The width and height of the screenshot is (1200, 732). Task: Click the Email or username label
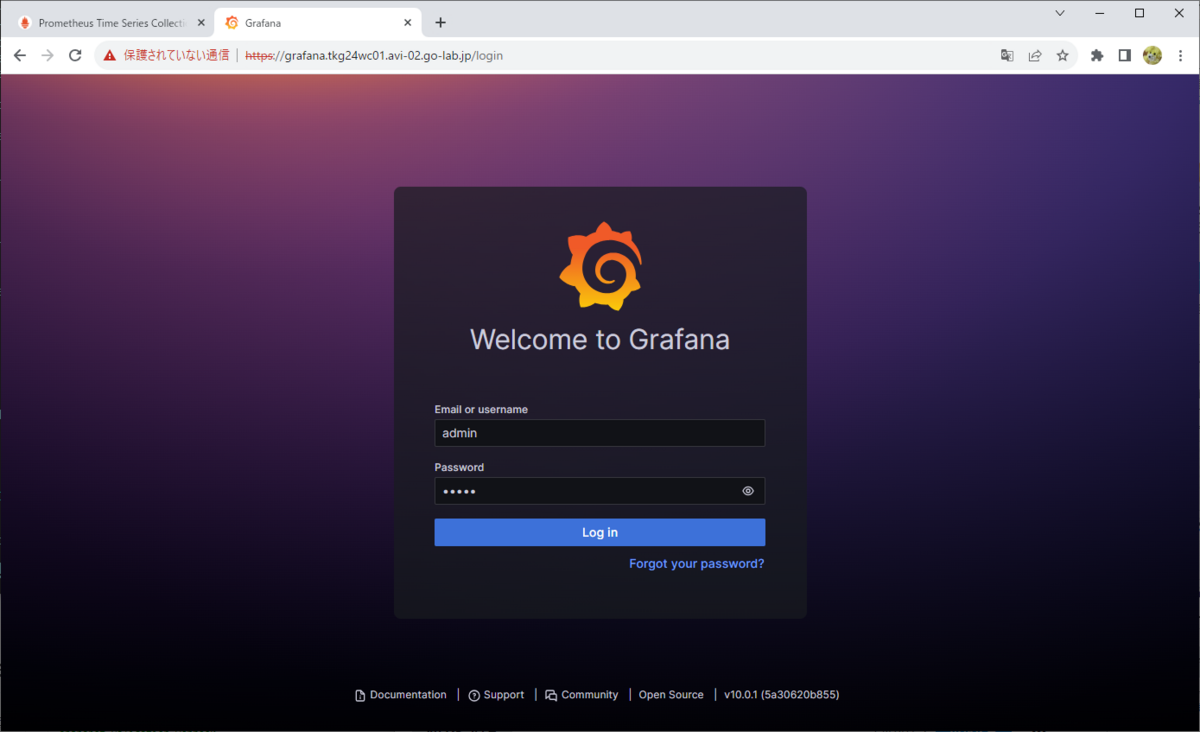pyautogui.click(x=481, y=409)
